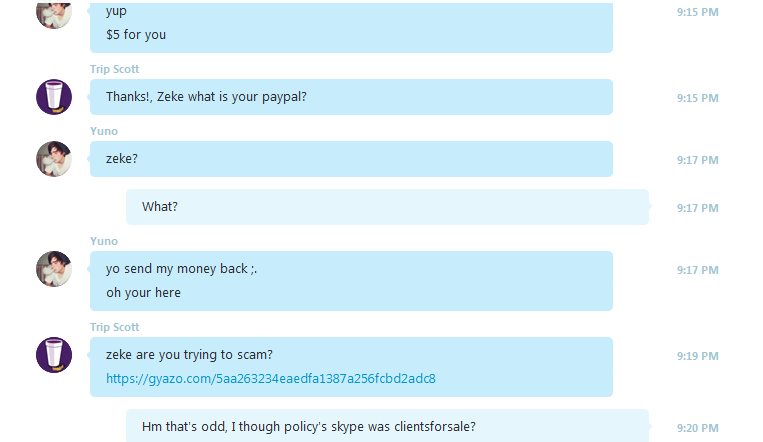Open the gyazo.com screenshot link

tap(271, 379)
